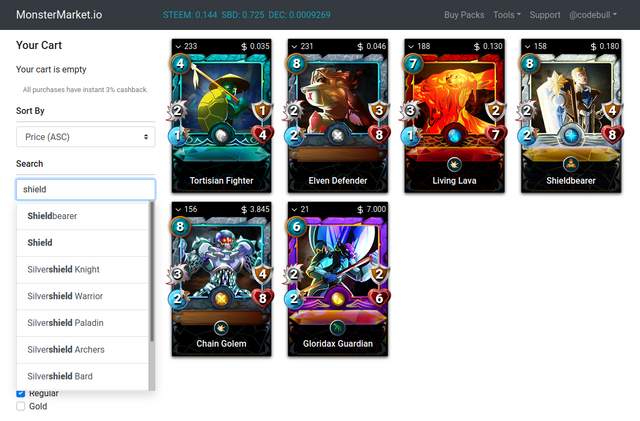Click the heart health icon on Gloridax Guardian
Image resolution: width=640 pixels, height=421 pixels.
tap(379, 298)
